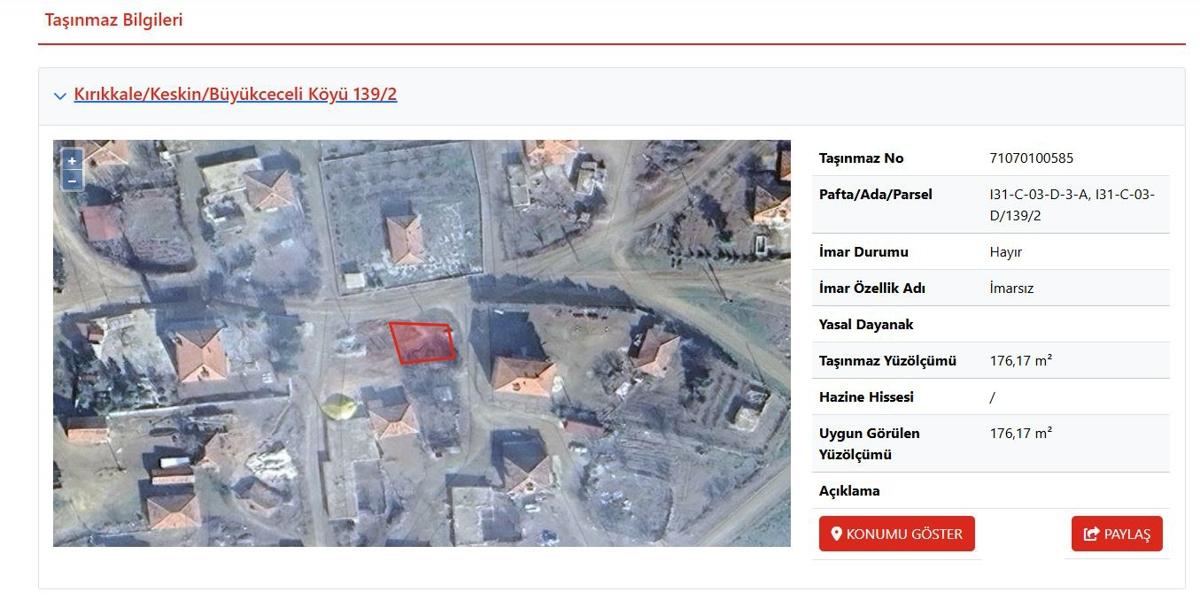Click the Taşınmaz Yüzölçümü row label
This screenshot has height=600, width=1200.
887,360
